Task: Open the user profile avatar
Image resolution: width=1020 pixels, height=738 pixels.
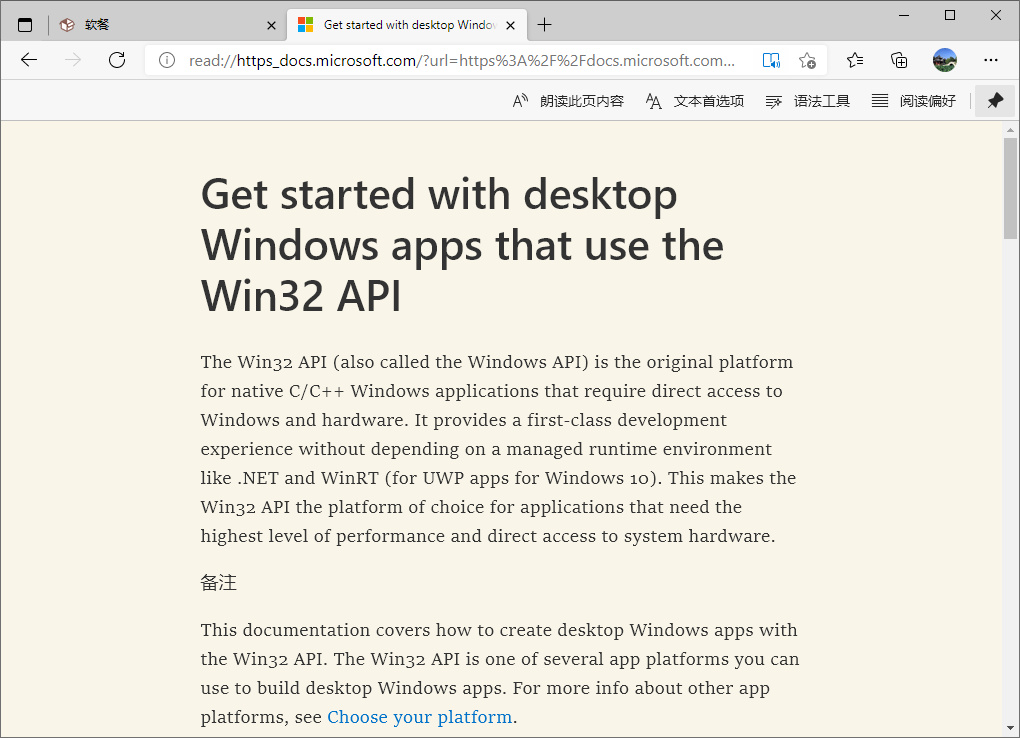Action: pos(944,60)
